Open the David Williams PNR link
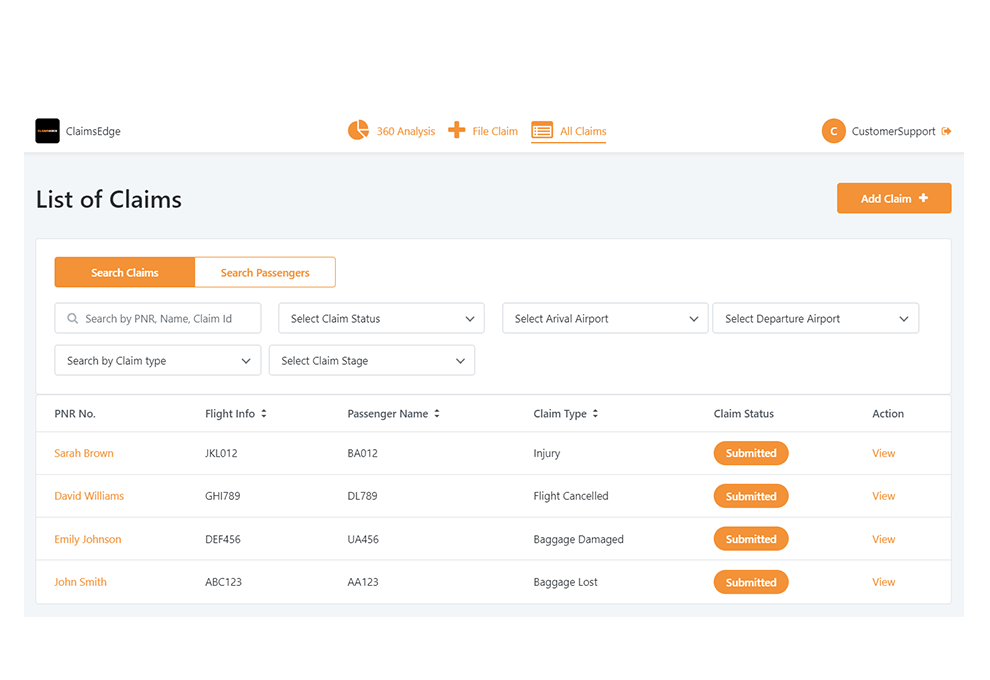 coord(89,496)
